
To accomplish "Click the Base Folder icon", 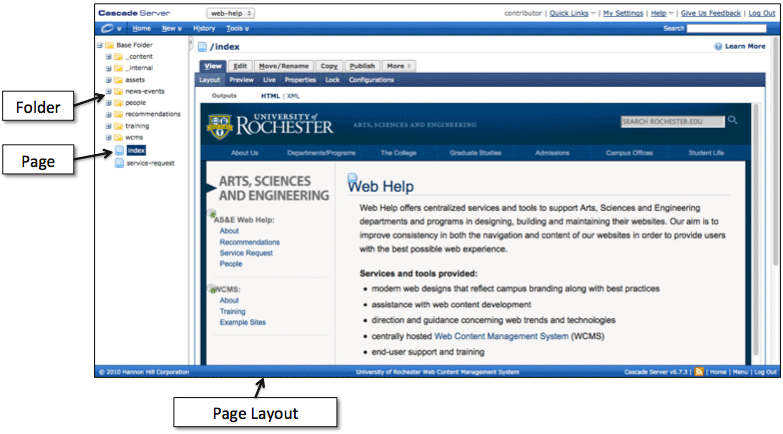I will coord(109,45).
